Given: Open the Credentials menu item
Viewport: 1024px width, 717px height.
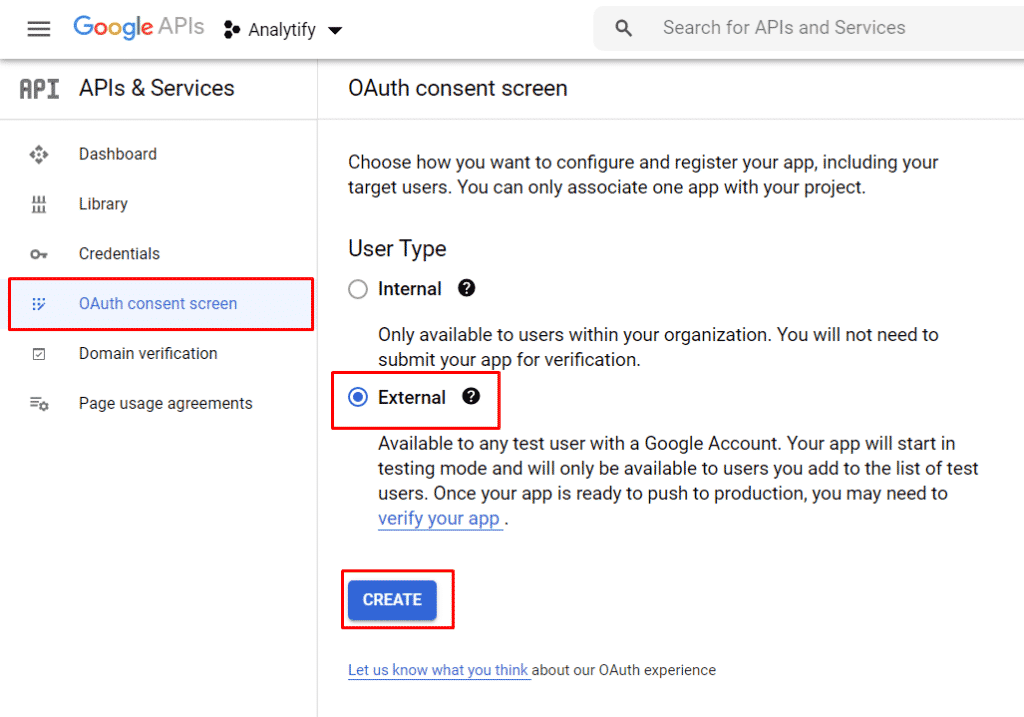Looking at the screenshot, I should point(120,253).
